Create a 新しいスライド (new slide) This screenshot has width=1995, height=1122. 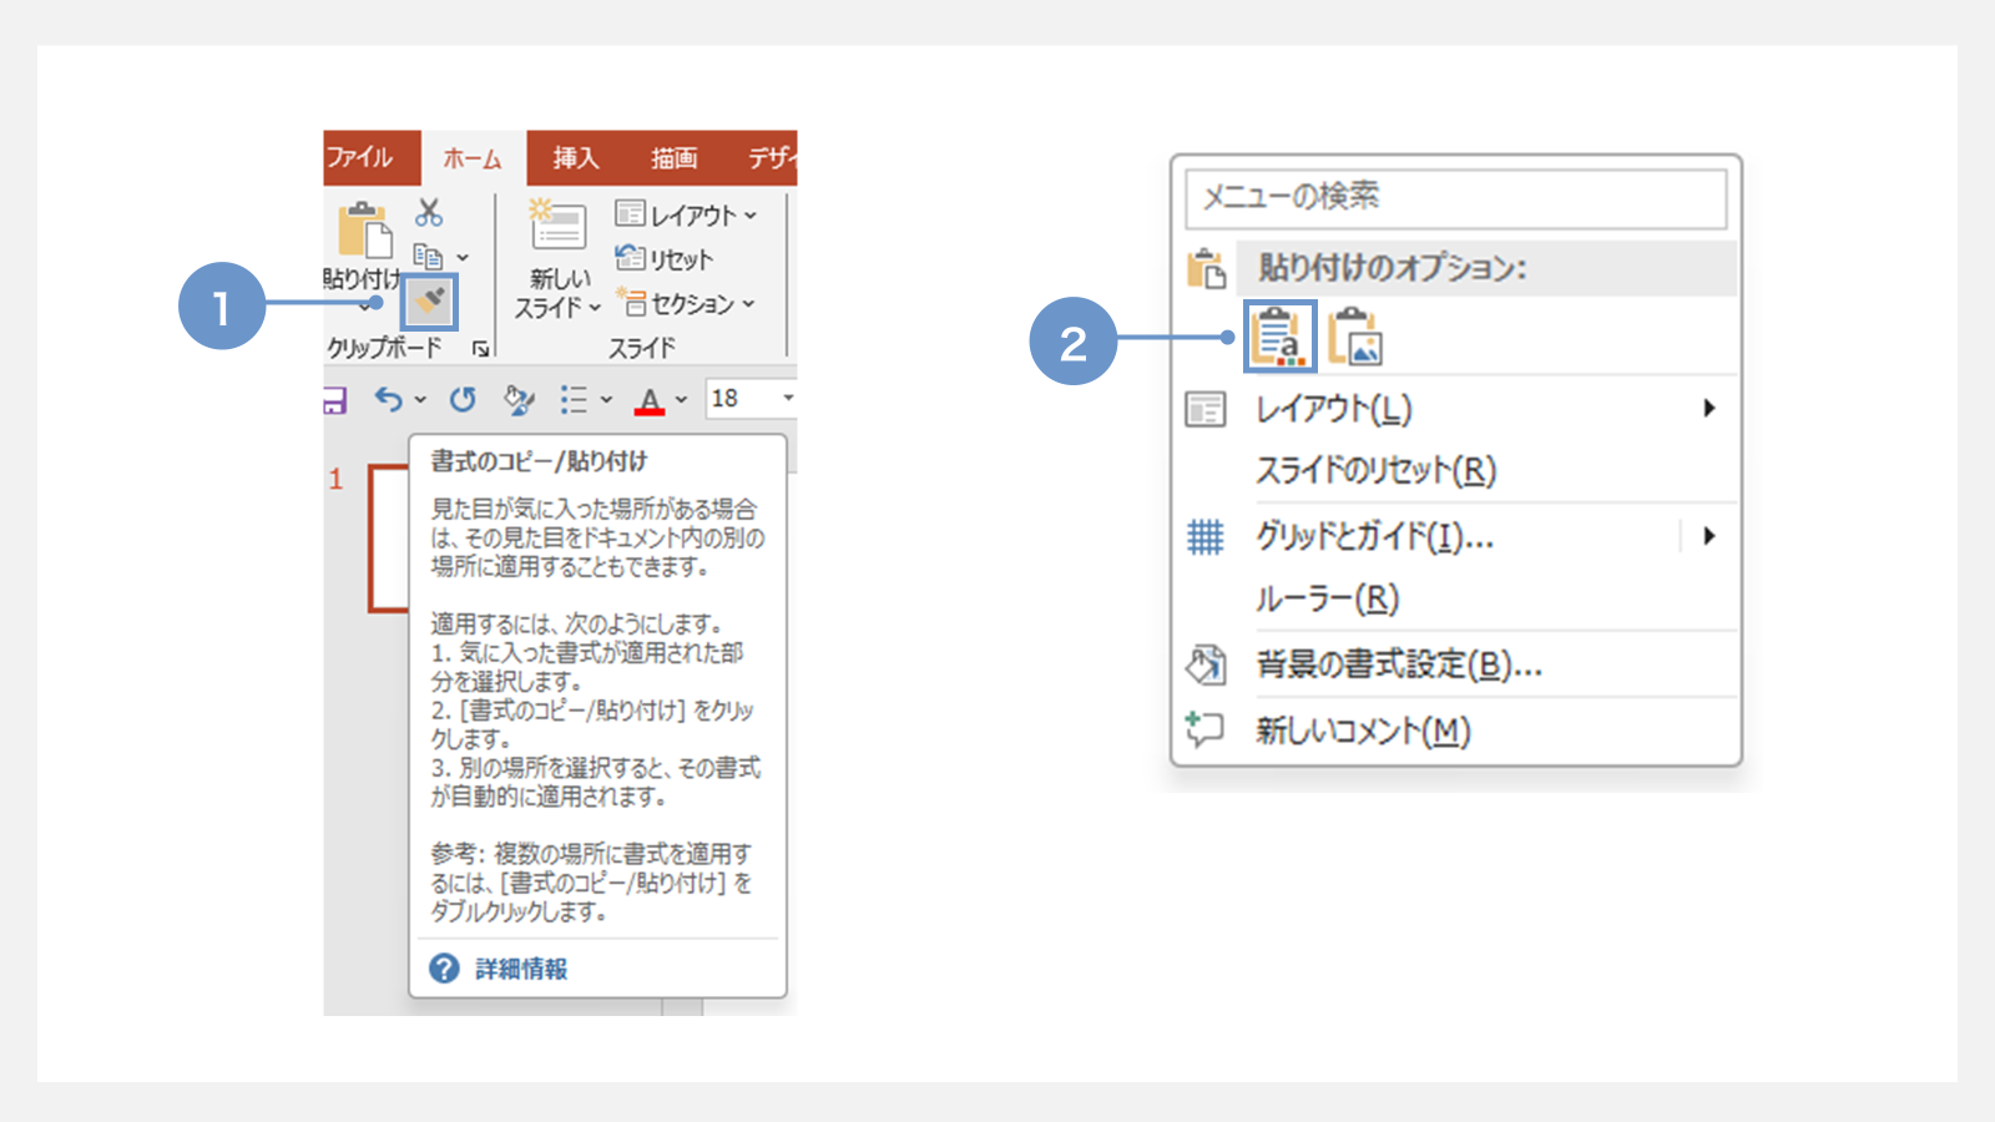555,260
